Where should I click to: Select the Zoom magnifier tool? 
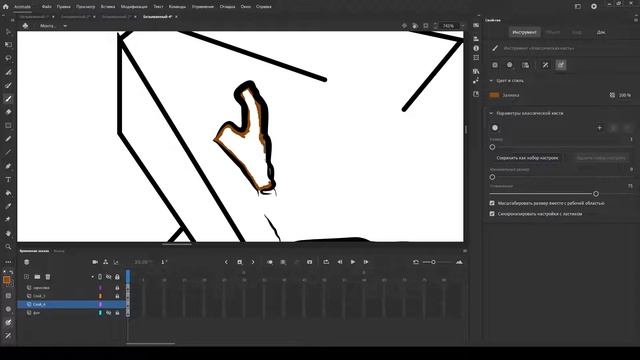click(8, 247)
